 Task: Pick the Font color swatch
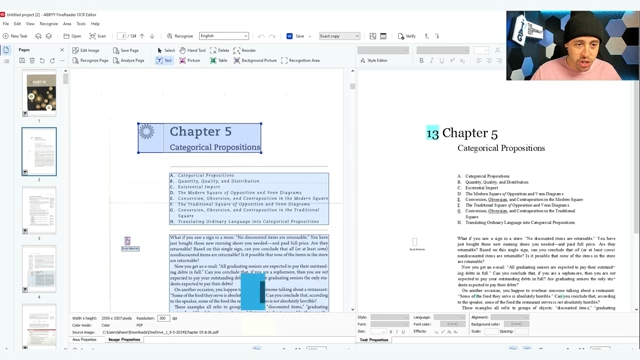tap(452, 324)
